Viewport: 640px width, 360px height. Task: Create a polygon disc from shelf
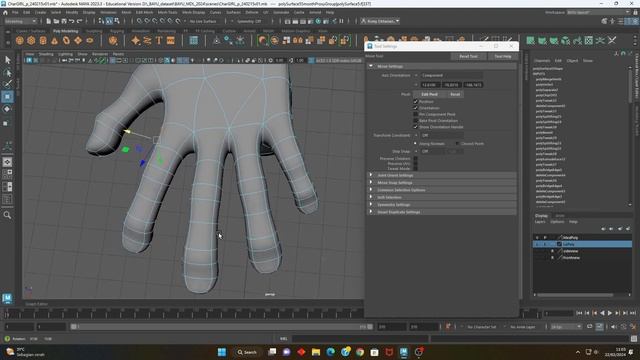point(90,40)
